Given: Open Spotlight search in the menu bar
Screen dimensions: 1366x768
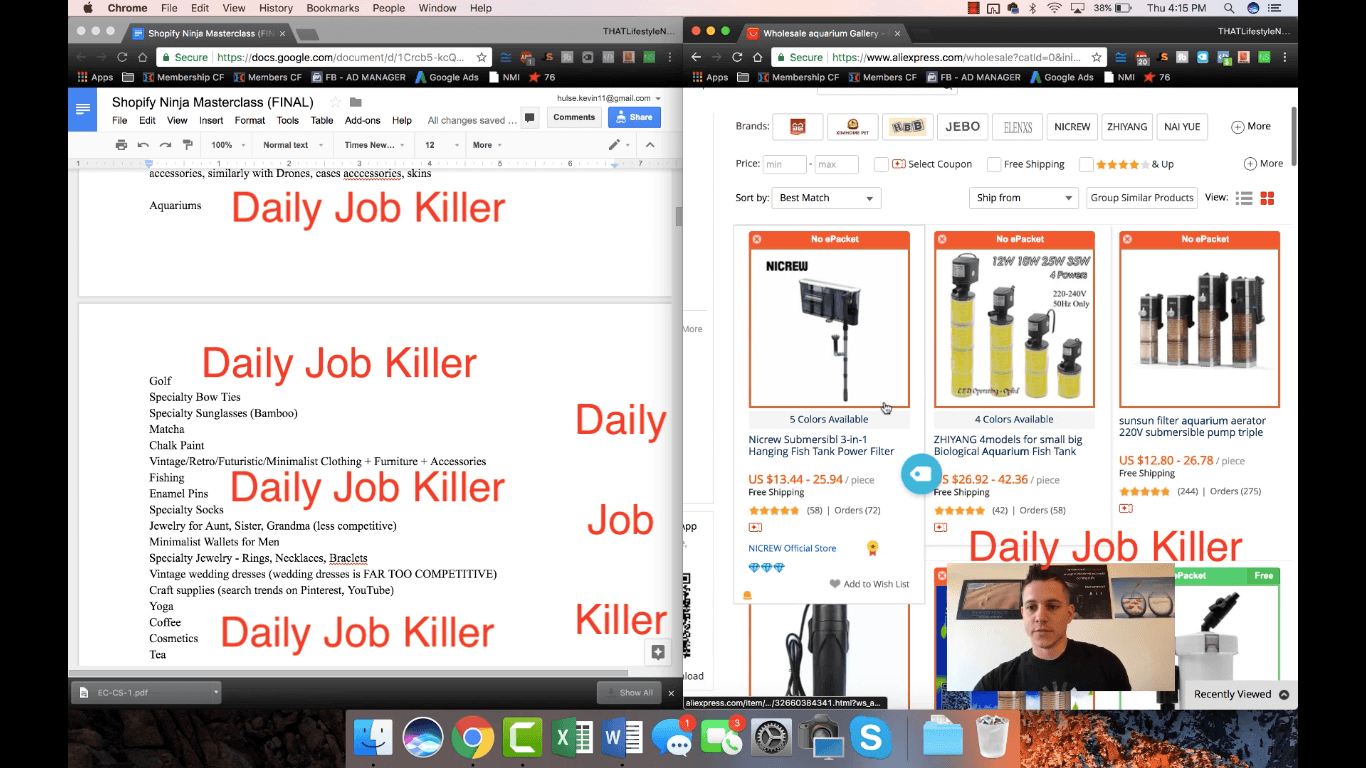Looking at the screenshot, I should pyautogui.click(x=1228, y=8).
